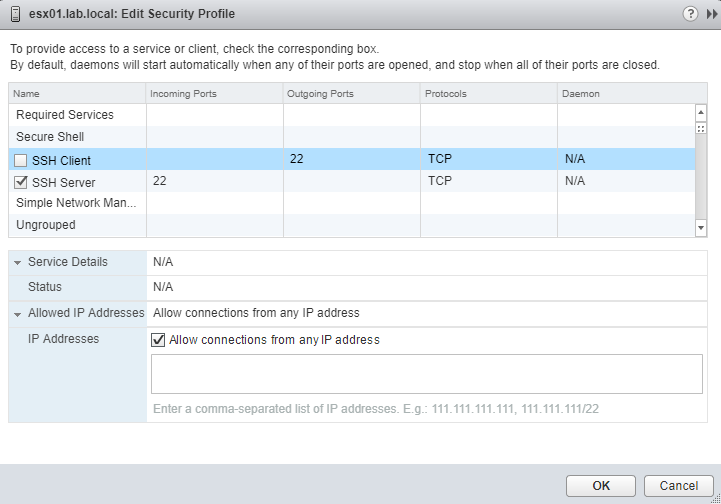The height and width of the screenshot is (504, 721).
Task: Enable the SSH Client checkbox
Action: point(21,160)
